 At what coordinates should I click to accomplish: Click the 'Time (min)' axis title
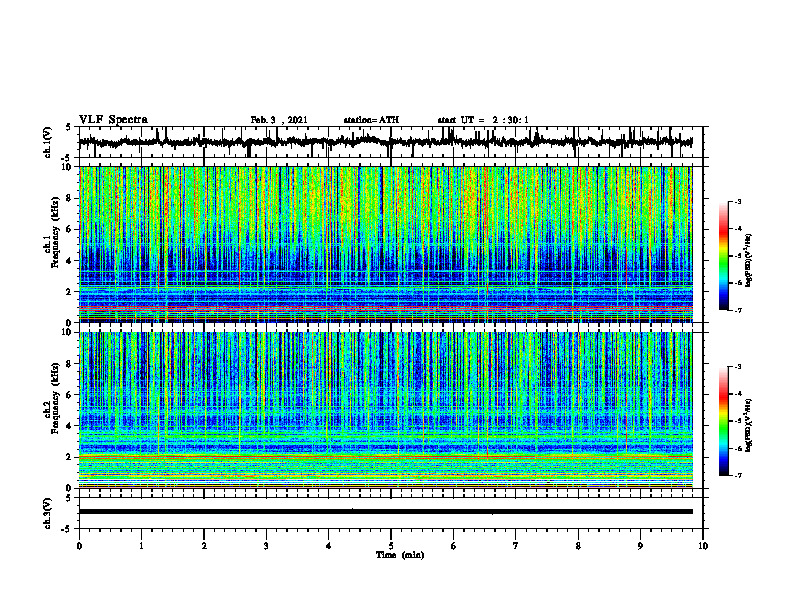coord(400,555)
